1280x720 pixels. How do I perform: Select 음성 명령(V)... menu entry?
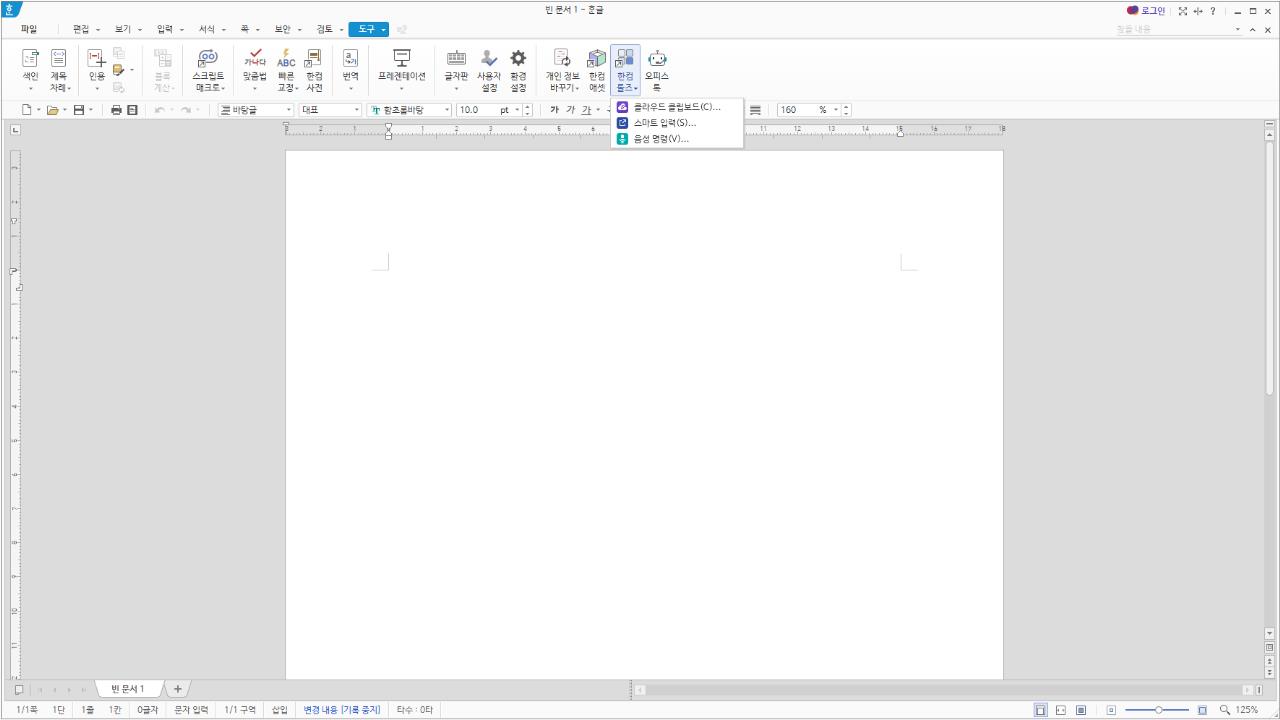tap(677, 139)
